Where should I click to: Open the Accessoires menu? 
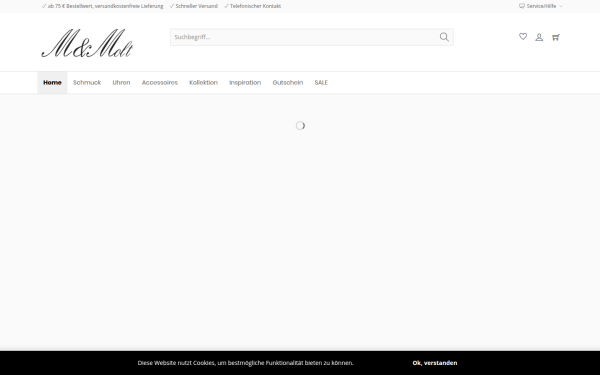160,83
